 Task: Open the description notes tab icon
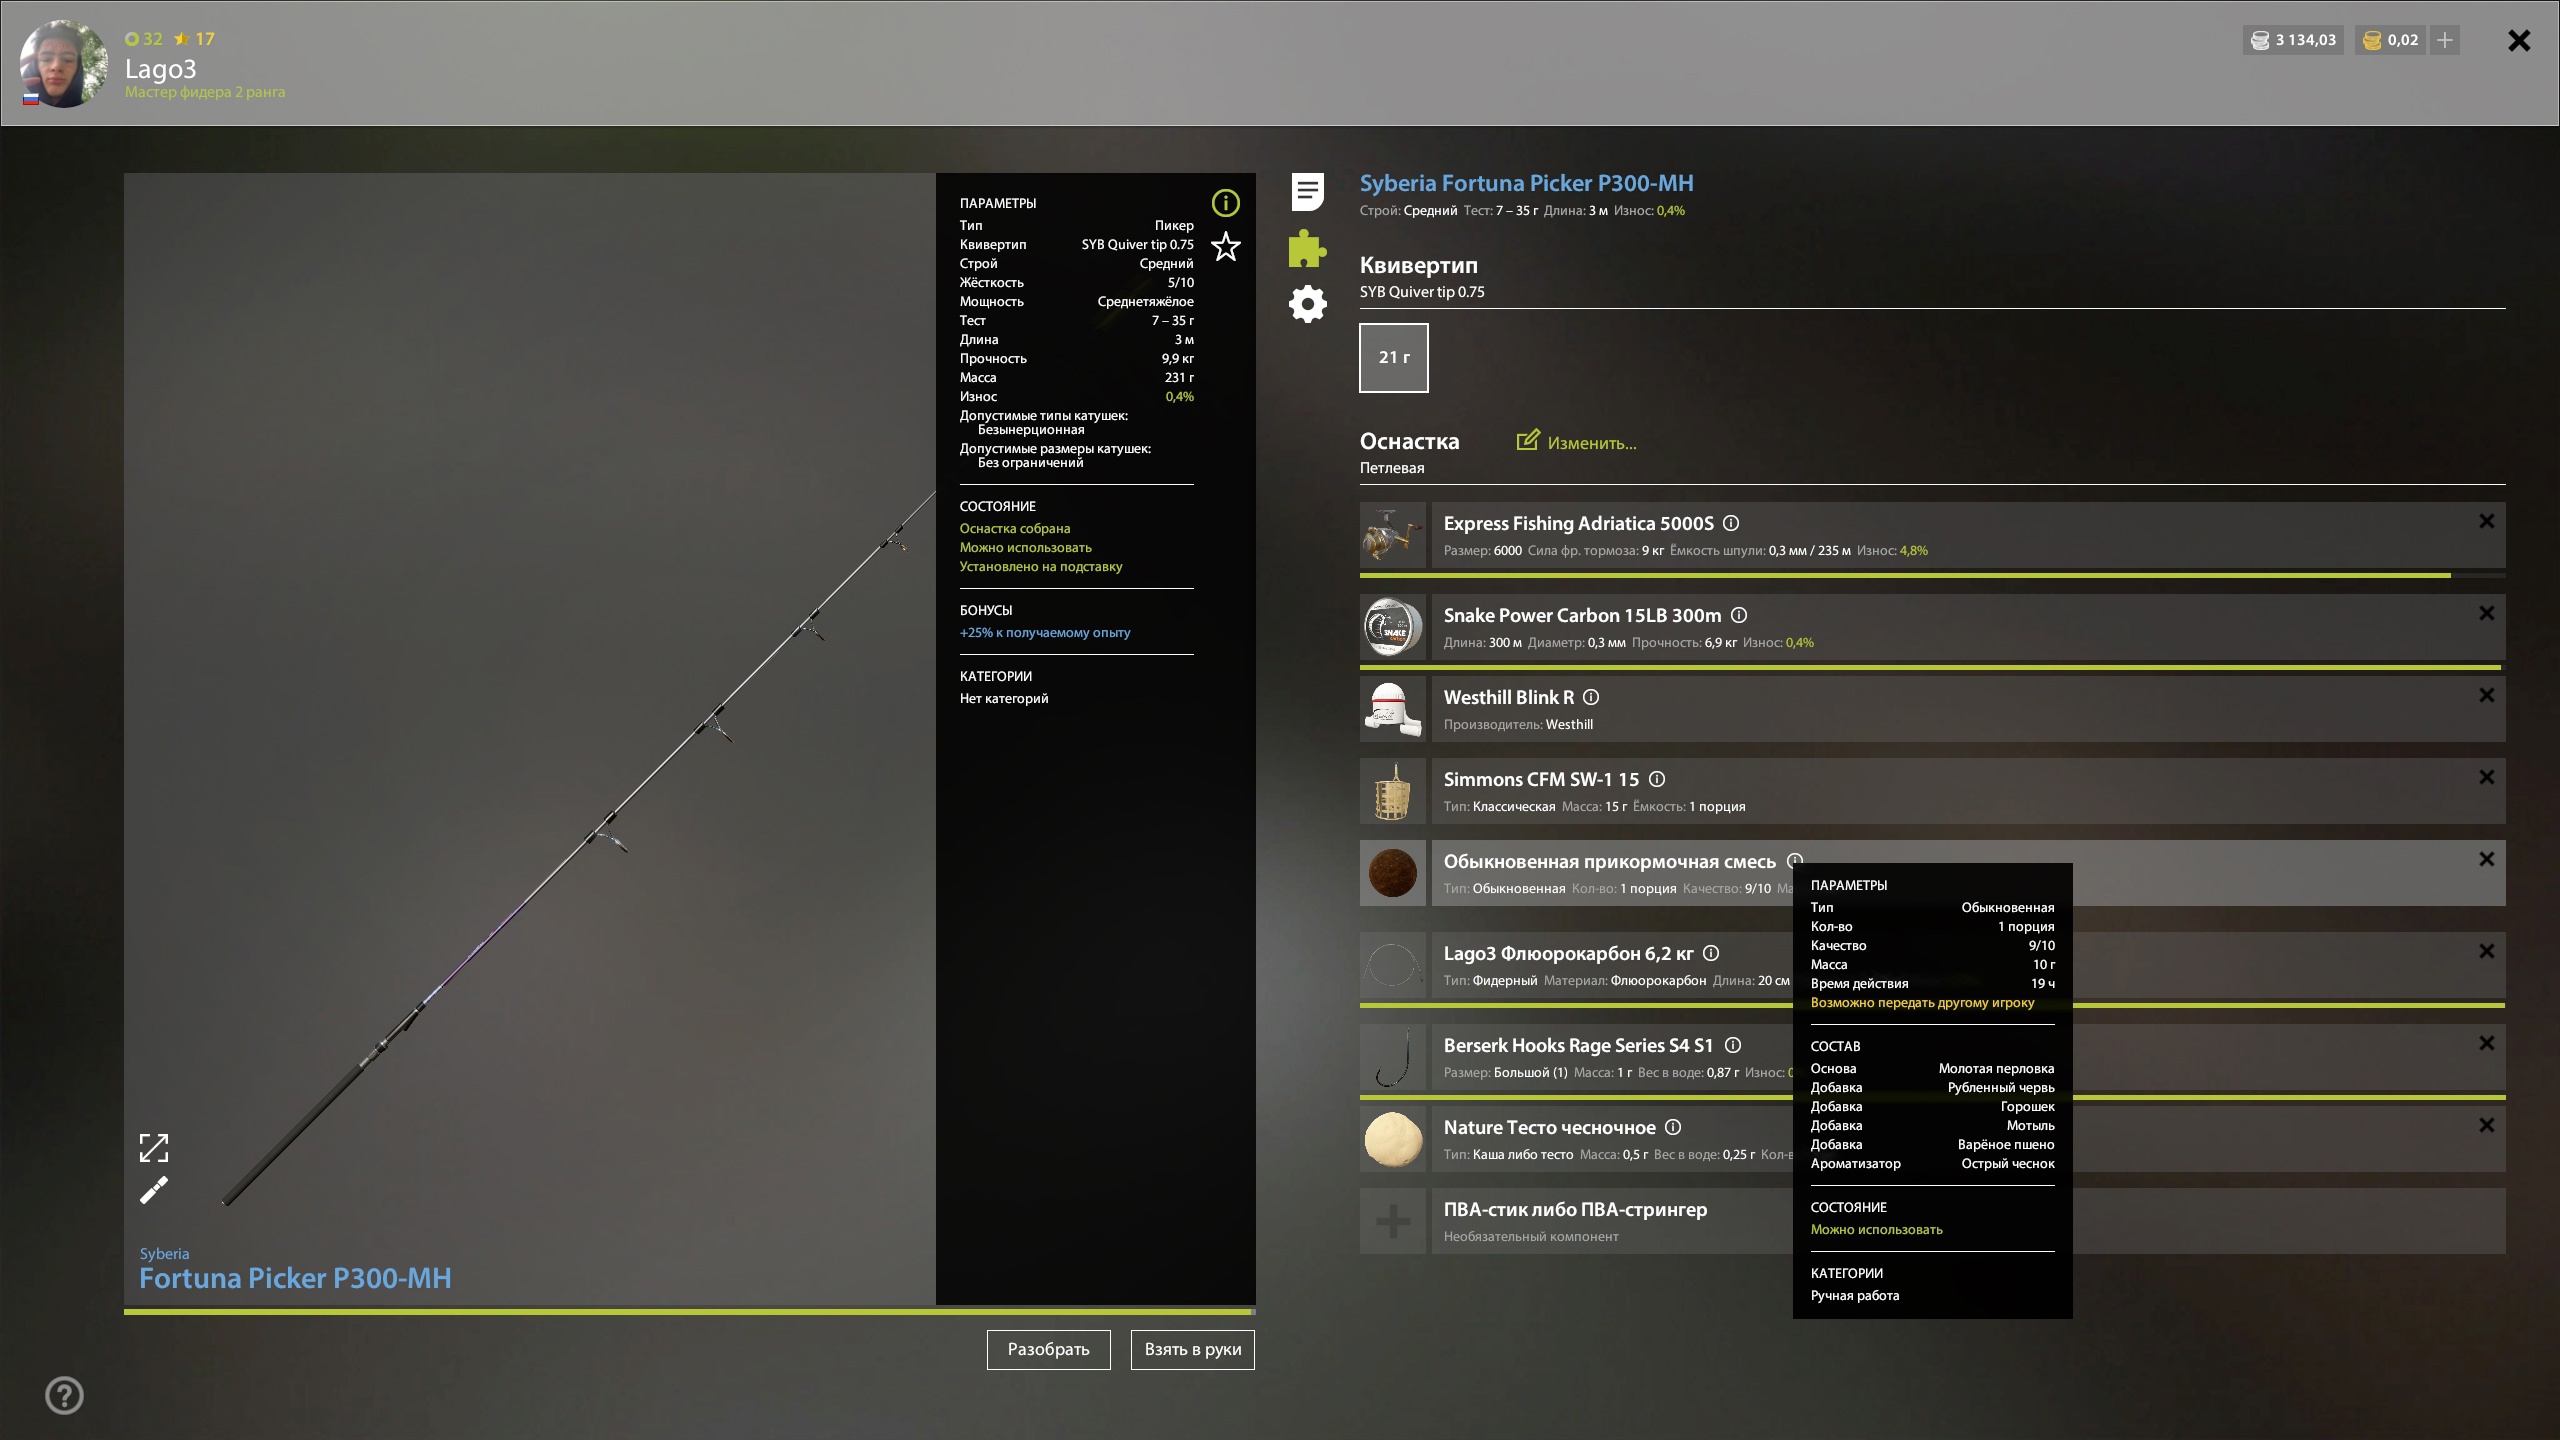click(1307, 191)
